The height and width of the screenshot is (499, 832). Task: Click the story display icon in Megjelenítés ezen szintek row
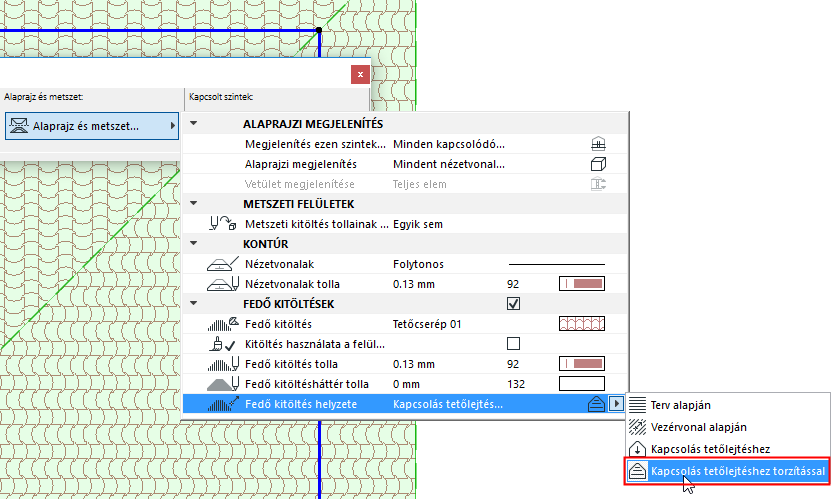point(598,144)
